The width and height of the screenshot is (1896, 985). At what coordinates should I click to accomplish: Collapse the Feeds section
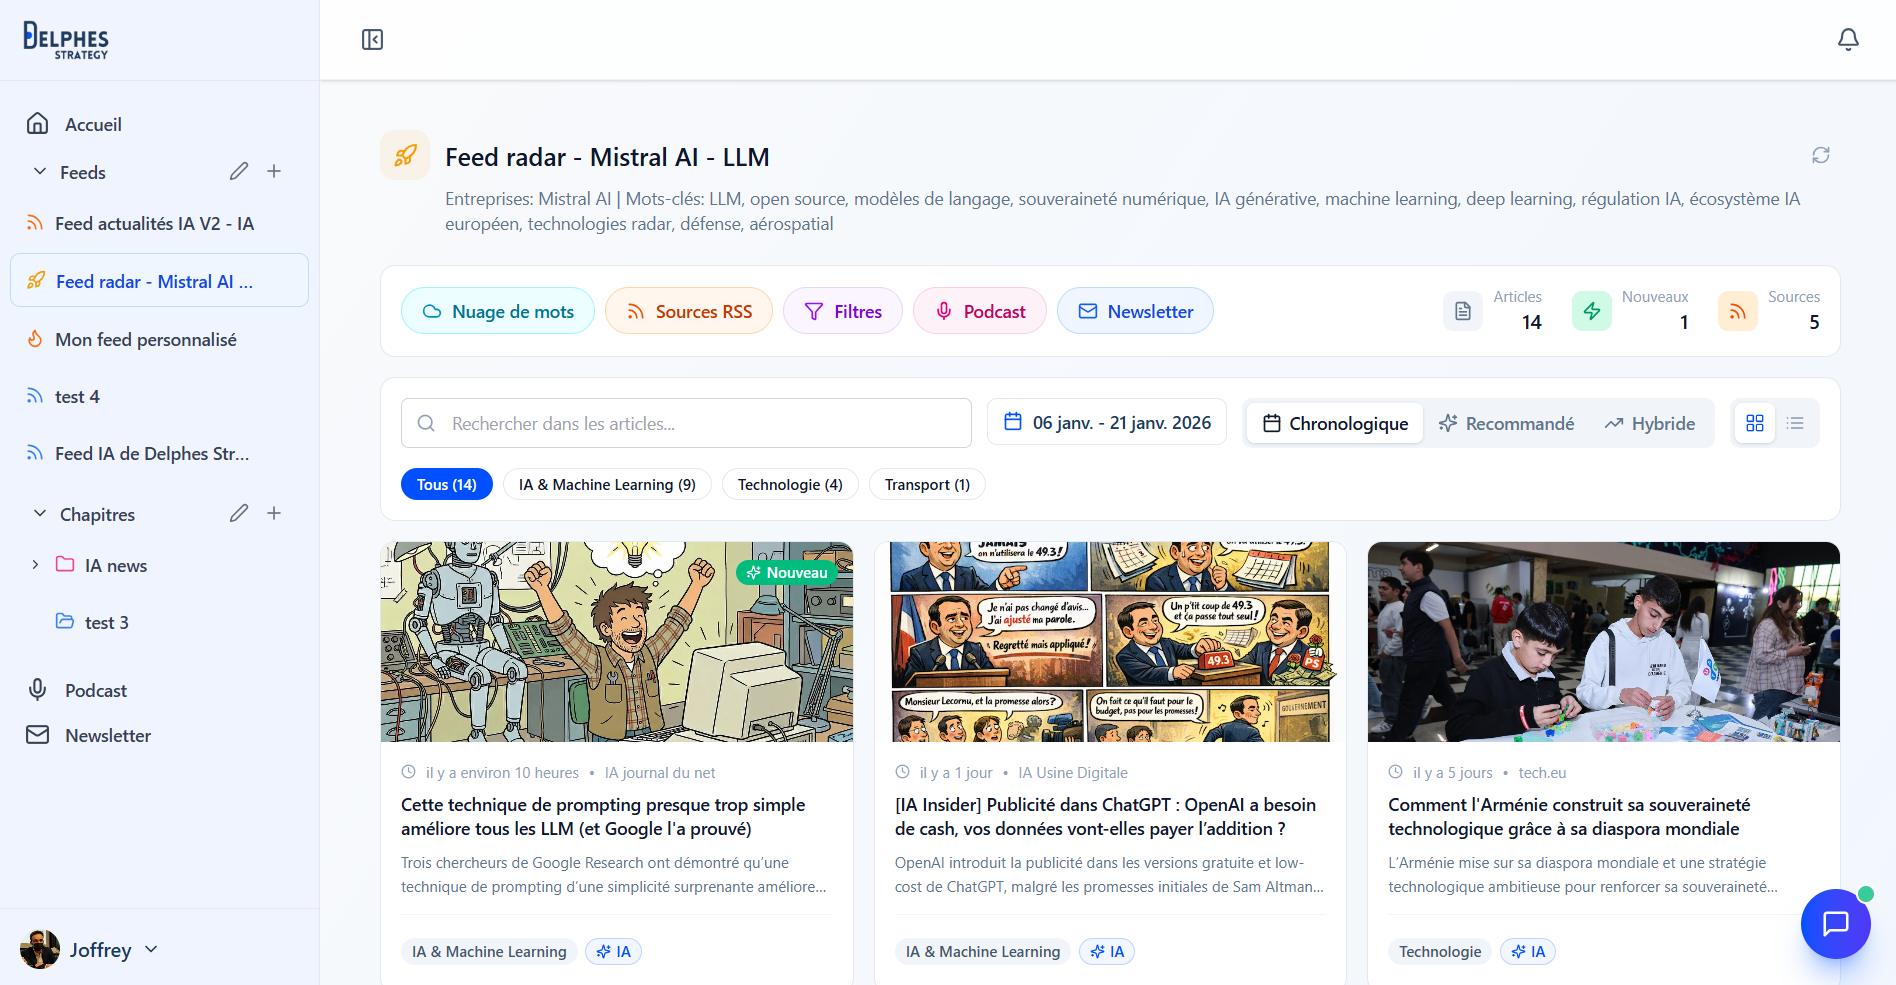pyautogui.click(x=40, y=172)
